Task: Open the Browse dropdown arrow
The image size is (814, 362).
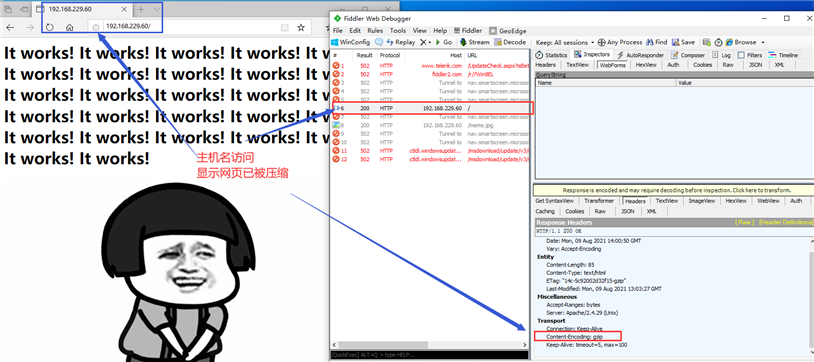Action: pyautogui.click(x=762, y=43)
